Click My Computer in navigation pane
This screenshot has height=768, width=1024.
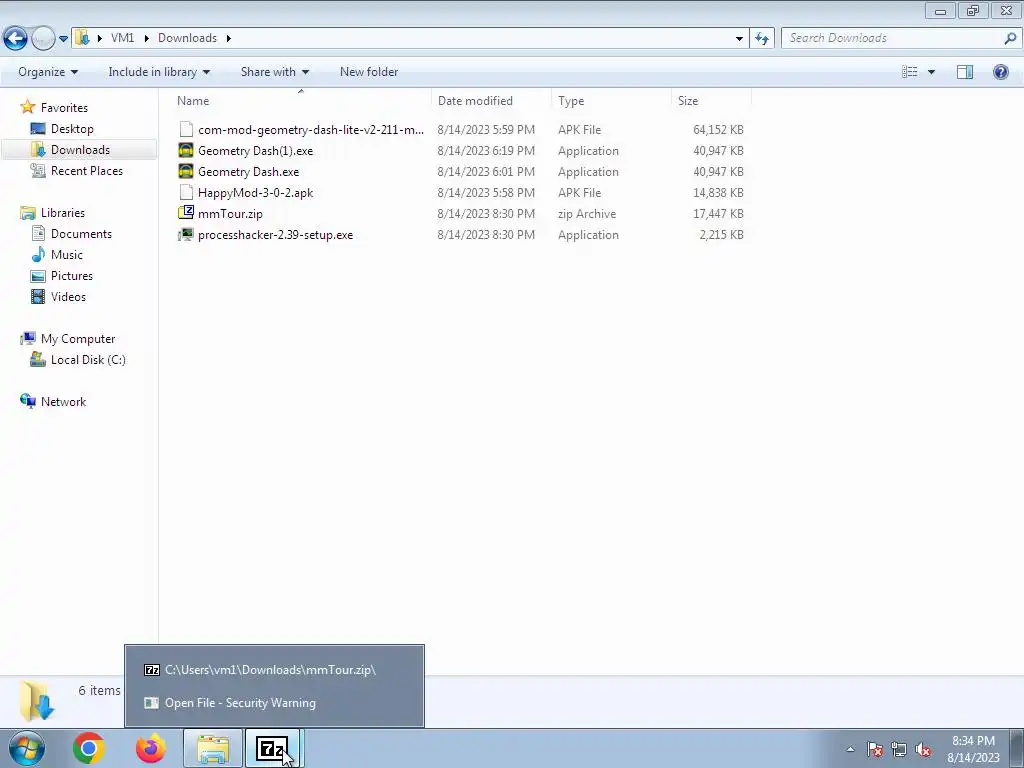pyautogui.click(x=78, y=338)
